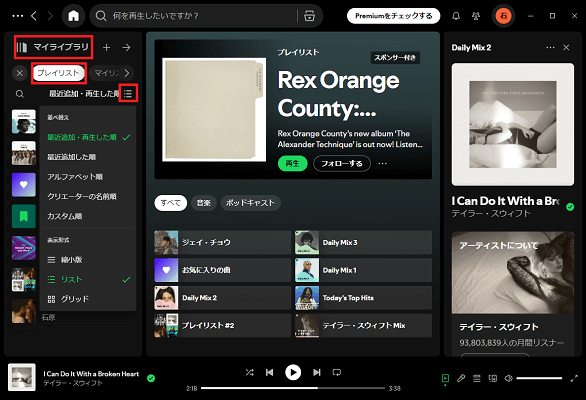Screen dimensions: 586x400
Task: Clear library filter with X button
Action: (20, 73)
